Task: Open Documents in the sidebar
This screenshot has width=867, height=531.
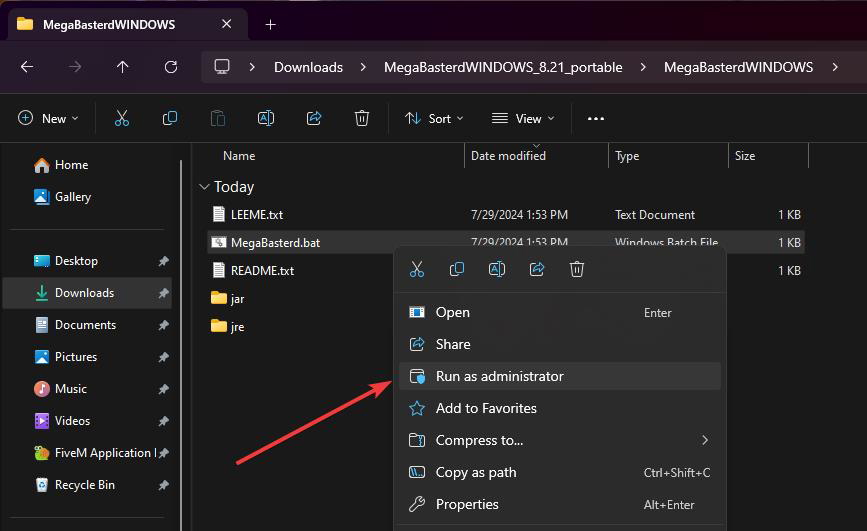Action: click(87, 325)
